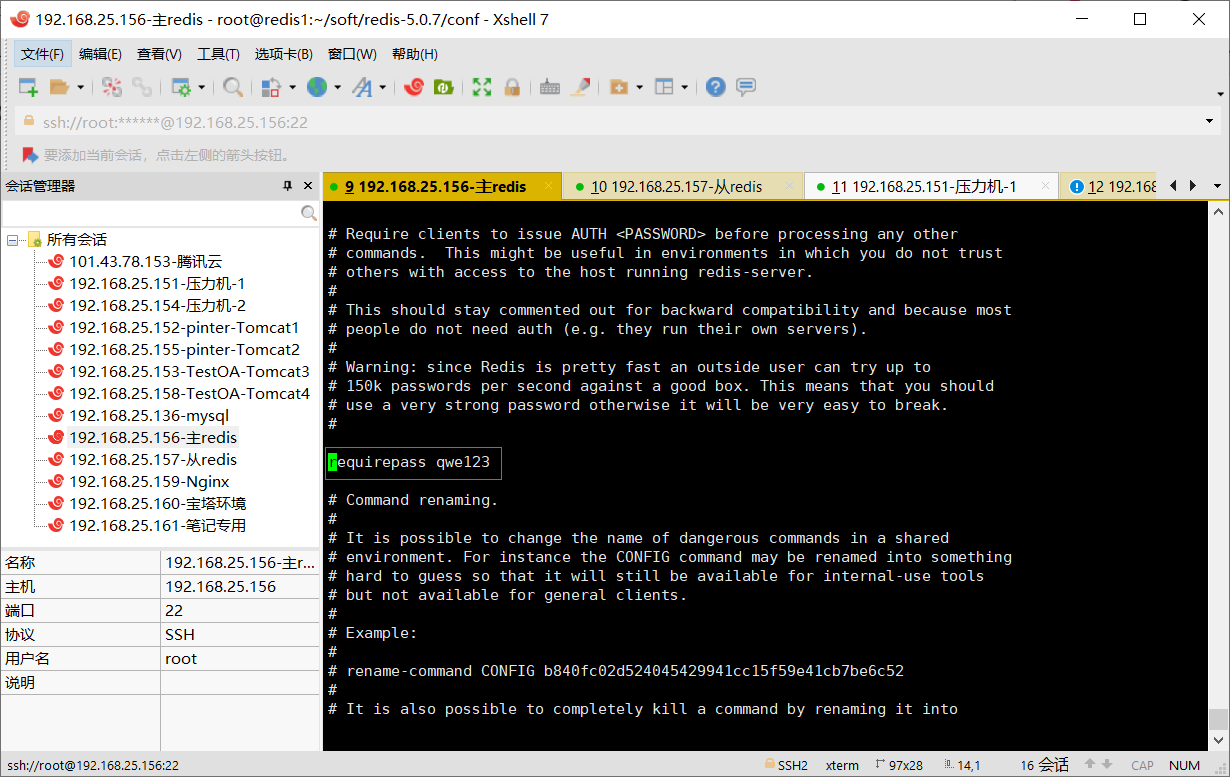Click the 用户名 value 'root' cell
The image size is (1230, 777).
coord(240,659)
